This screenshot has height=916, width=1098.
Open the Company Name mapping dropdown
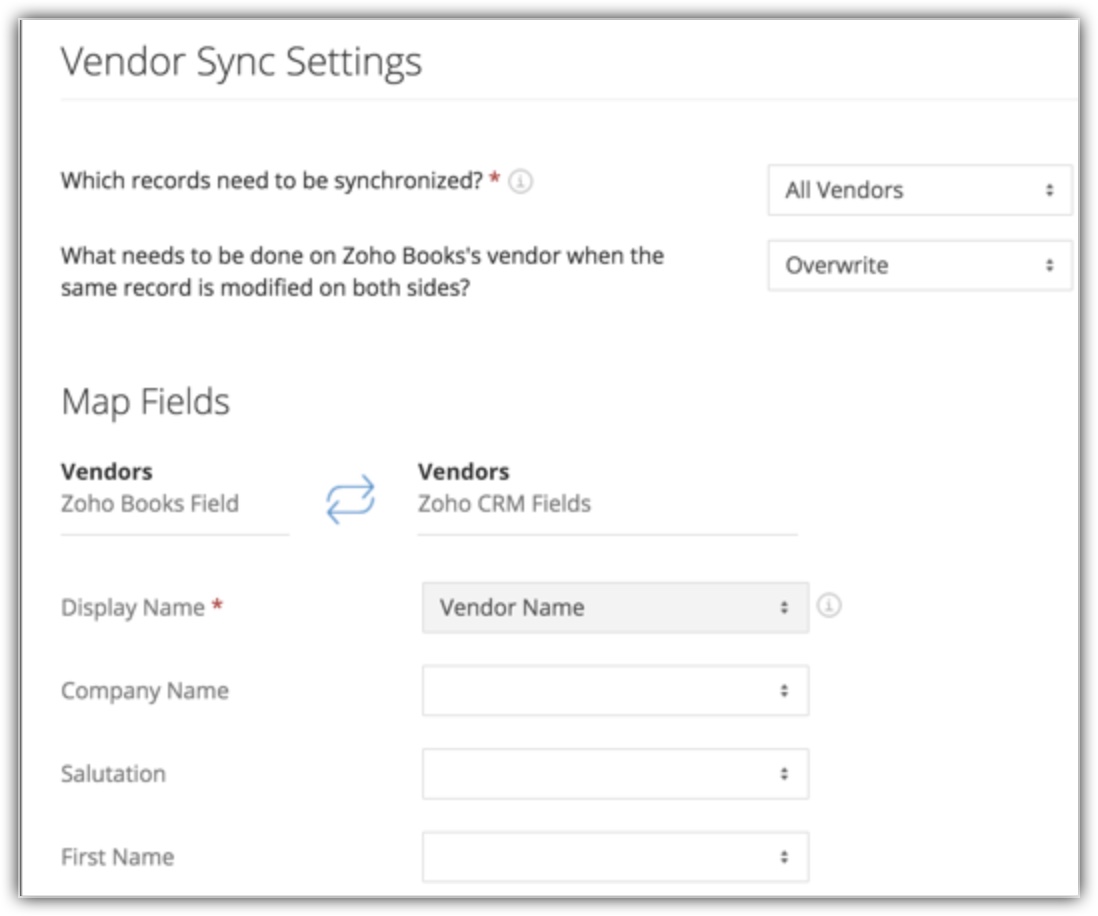tap(616, 691)
